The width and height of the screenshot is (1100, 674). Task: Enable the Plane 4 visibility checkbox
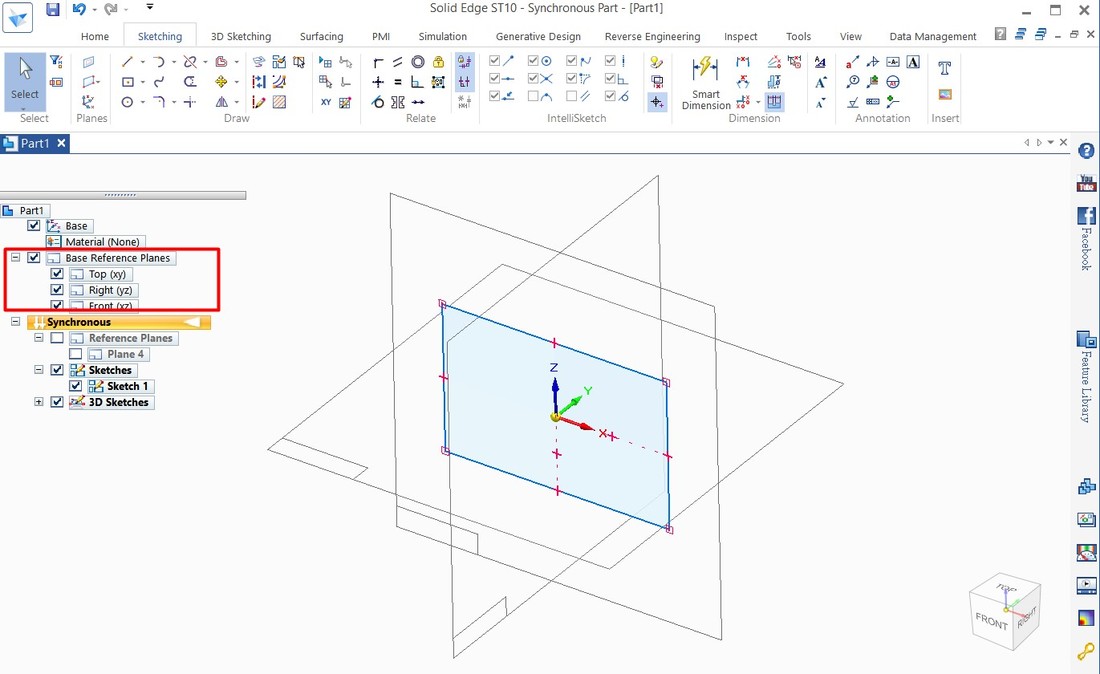point(78,353)
